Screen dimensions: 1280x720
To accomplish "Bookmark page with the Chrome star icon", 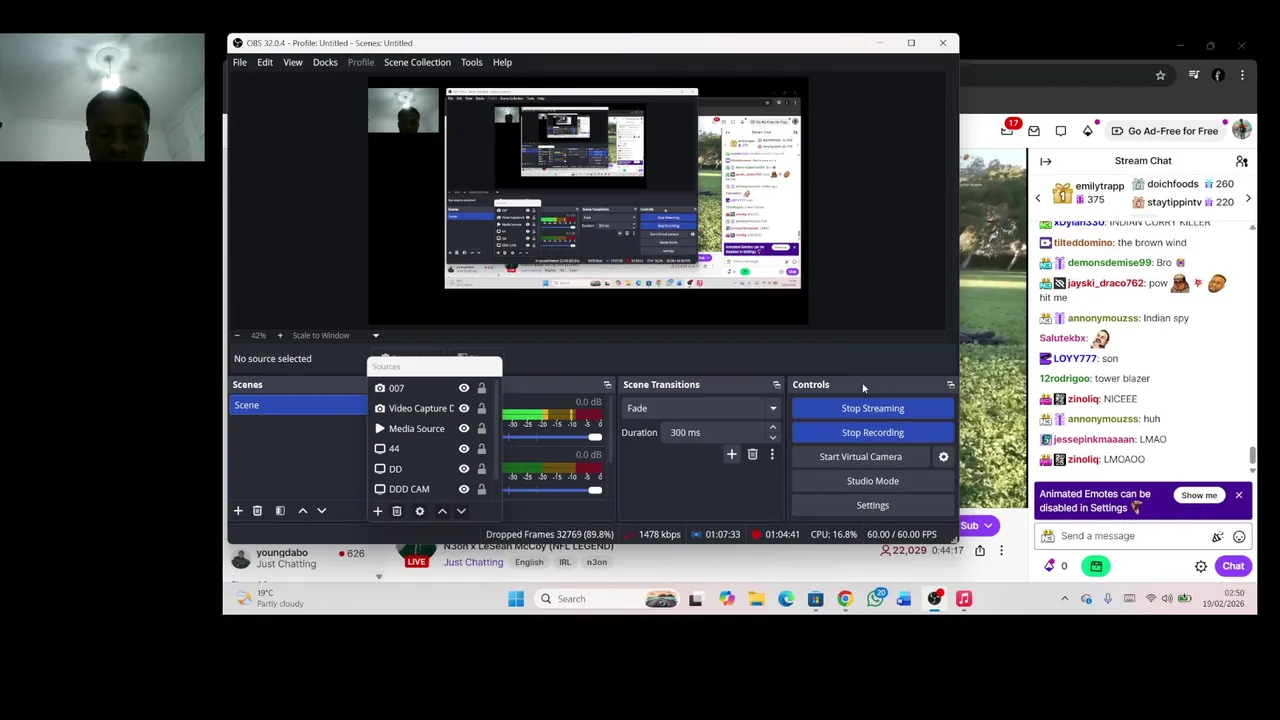I will pyautogui.click(x=1160, y=75).
